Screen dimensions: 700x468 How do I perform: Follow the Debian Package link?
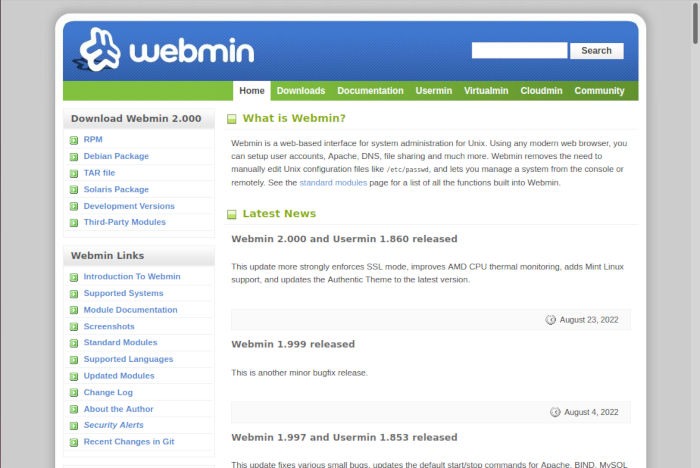[116, 156]
